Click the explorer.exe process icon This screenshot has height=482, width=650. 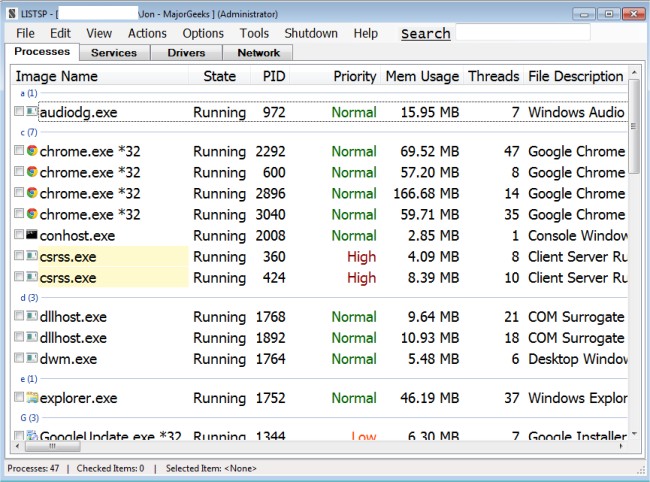(x=32, y=398)
